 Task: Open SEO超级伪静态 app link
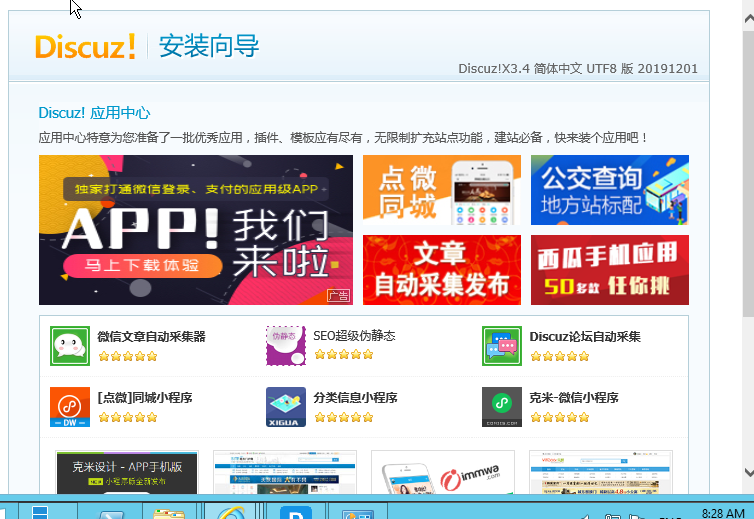[354, 336]
